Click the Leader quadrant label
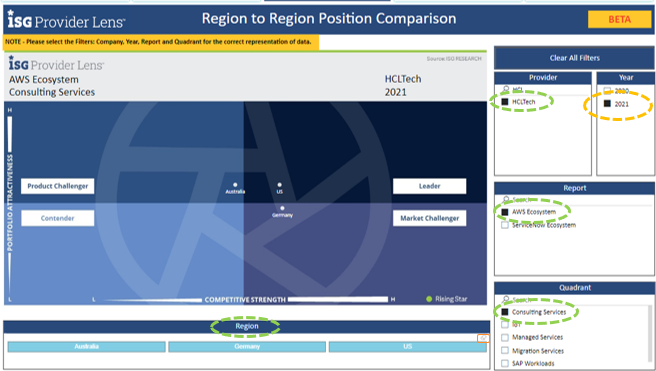Screen dimensions: 656x371 [429, 186]
